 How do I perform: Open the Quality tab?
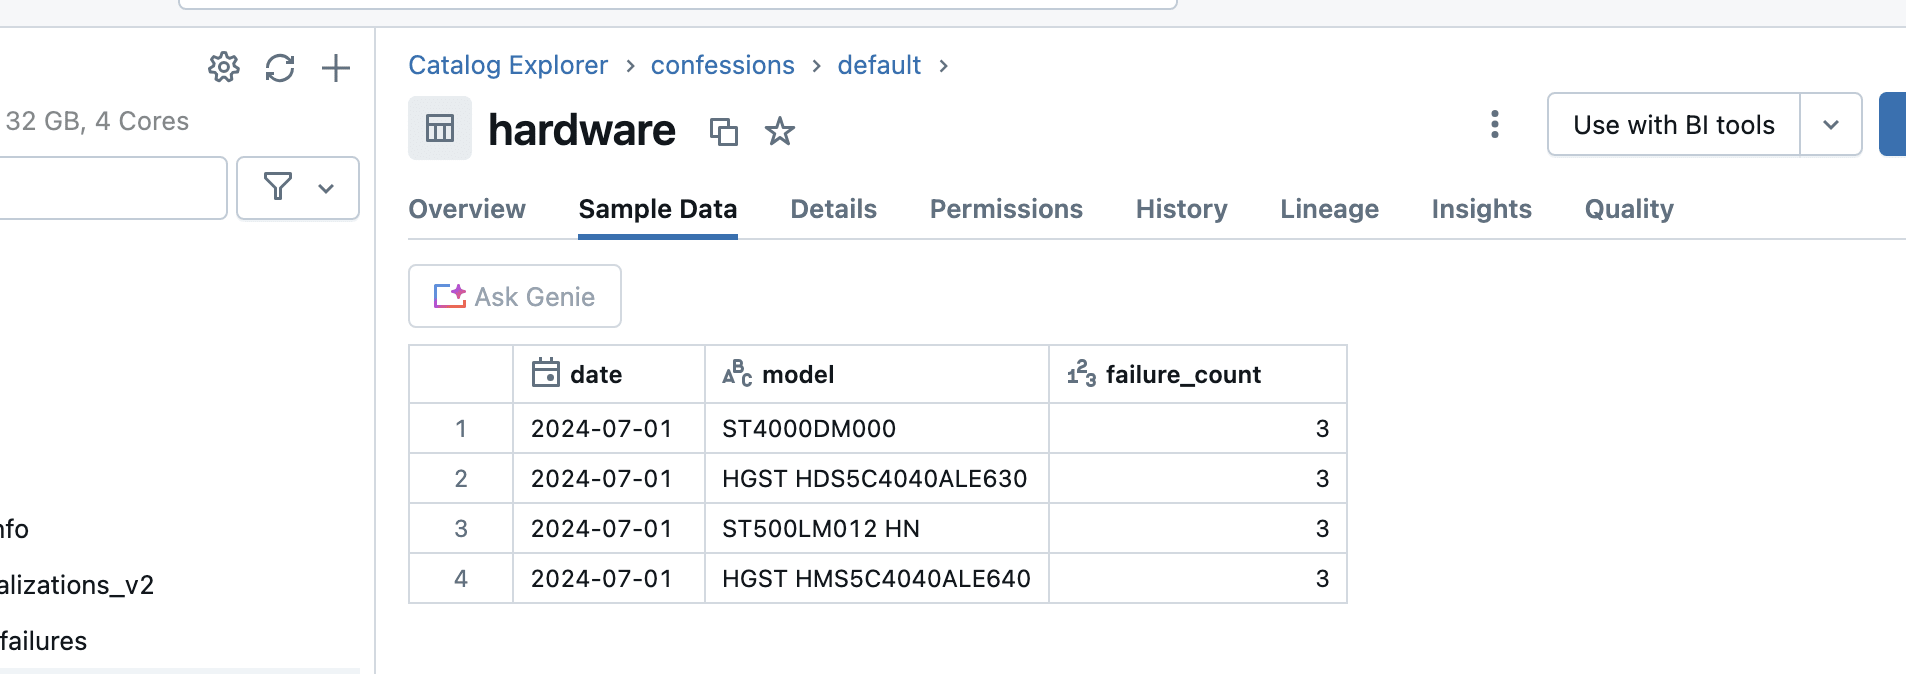[x=1629, y=209]
